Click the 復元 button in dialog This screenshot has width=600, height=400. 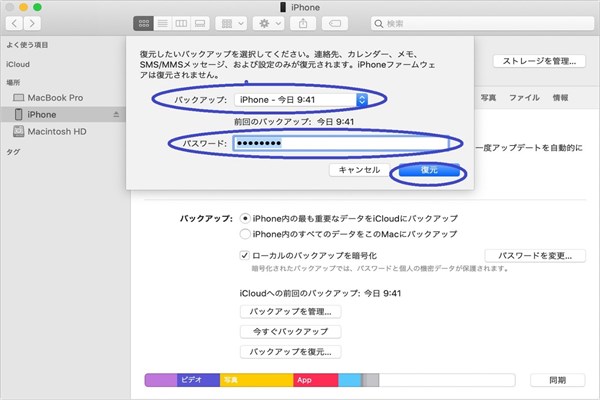click(429, 170)
